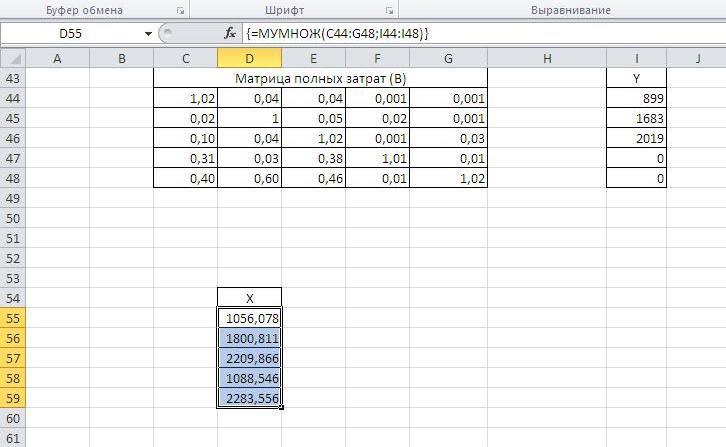
Task: Click the Insert Function fx icon
Action: click(230, 33)
